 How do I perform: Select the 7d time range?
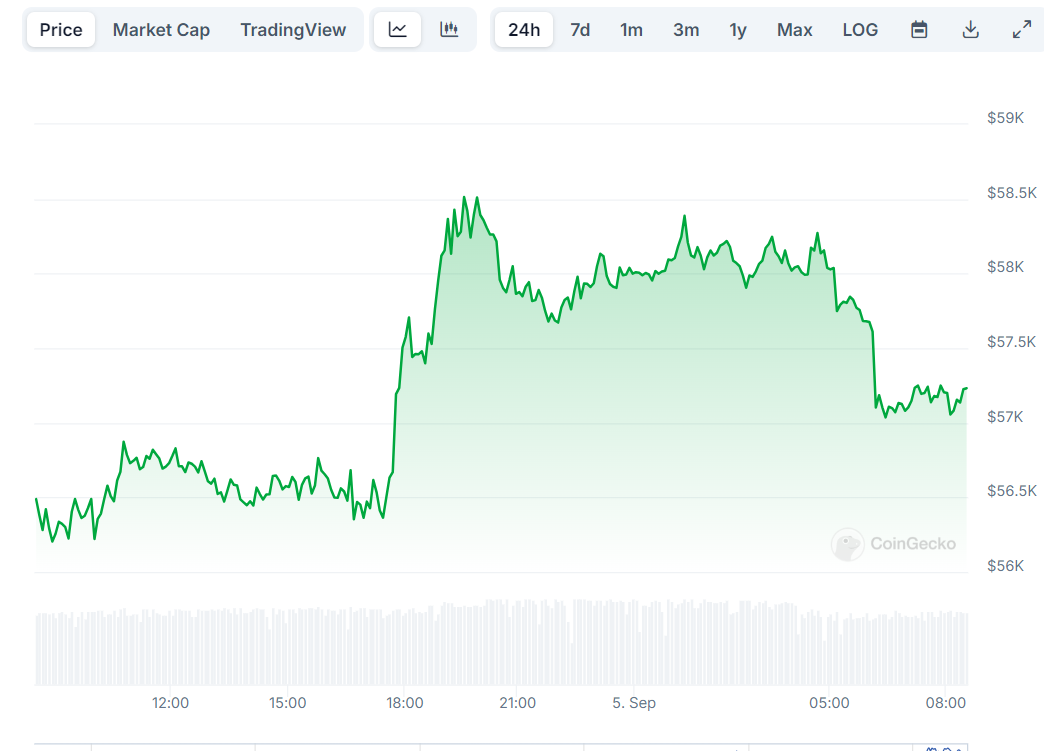(580, 29)
